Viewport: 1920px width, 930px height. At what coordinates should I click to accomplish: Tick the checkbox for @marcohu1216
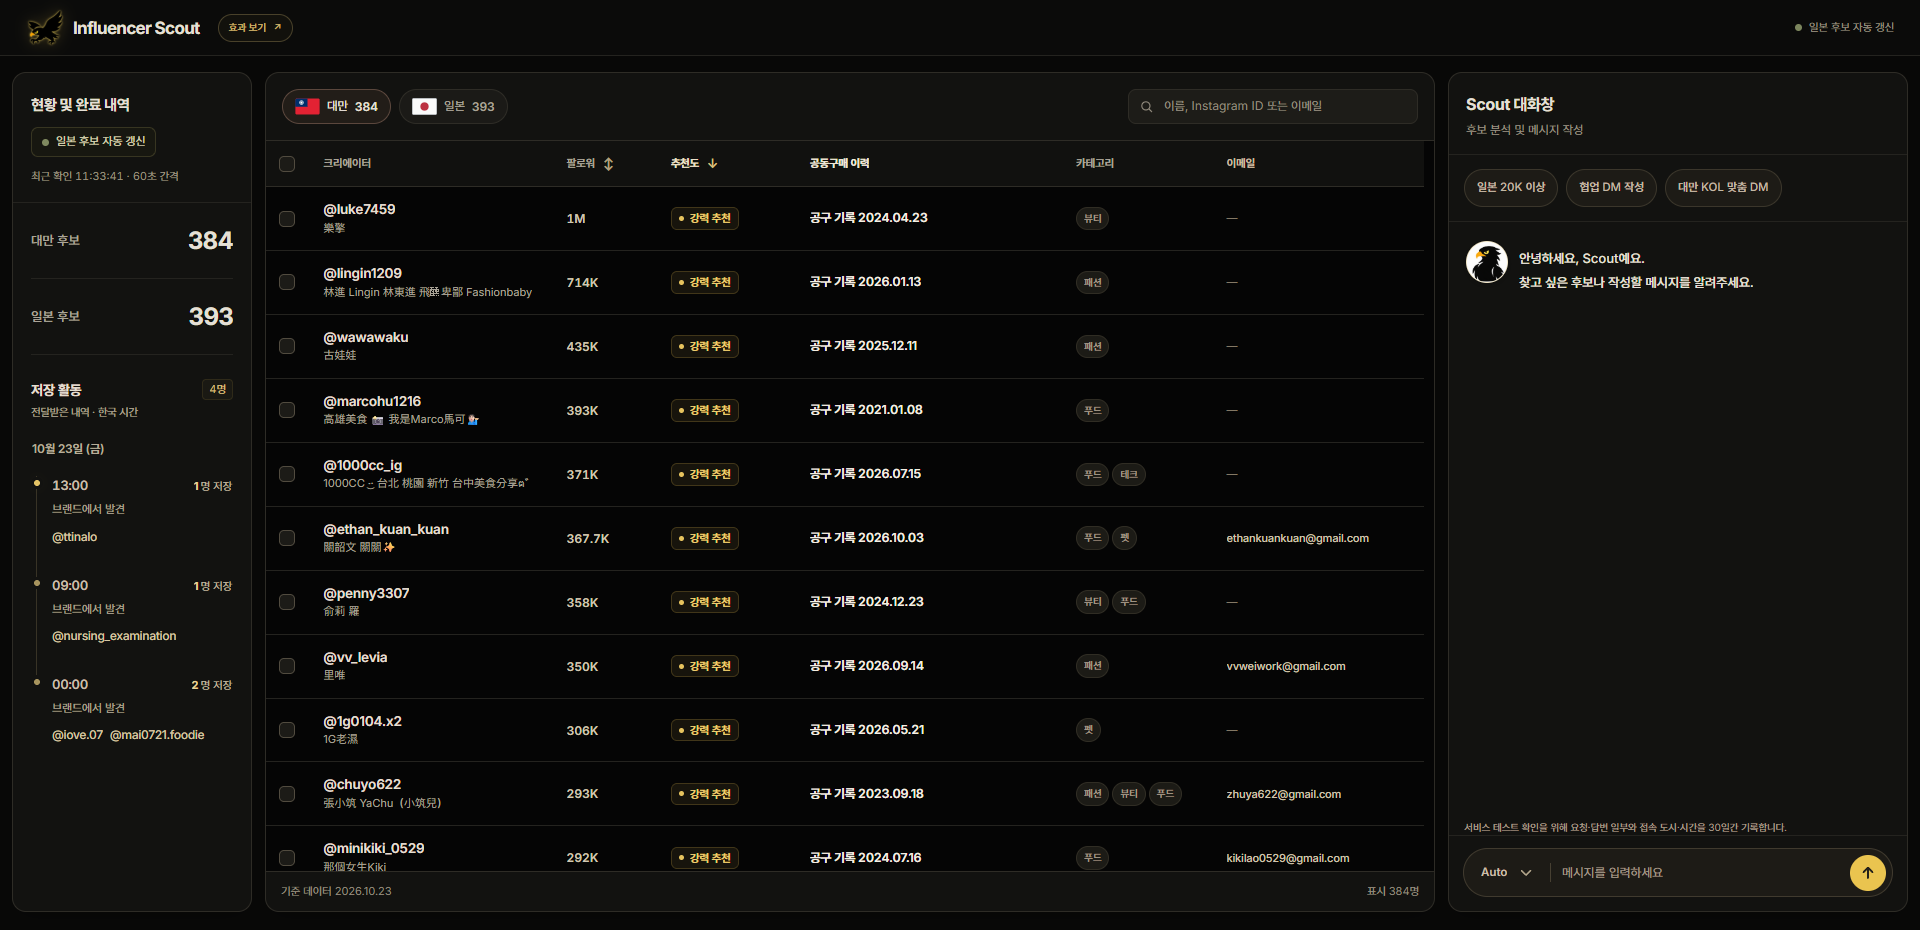coord(287,410)
